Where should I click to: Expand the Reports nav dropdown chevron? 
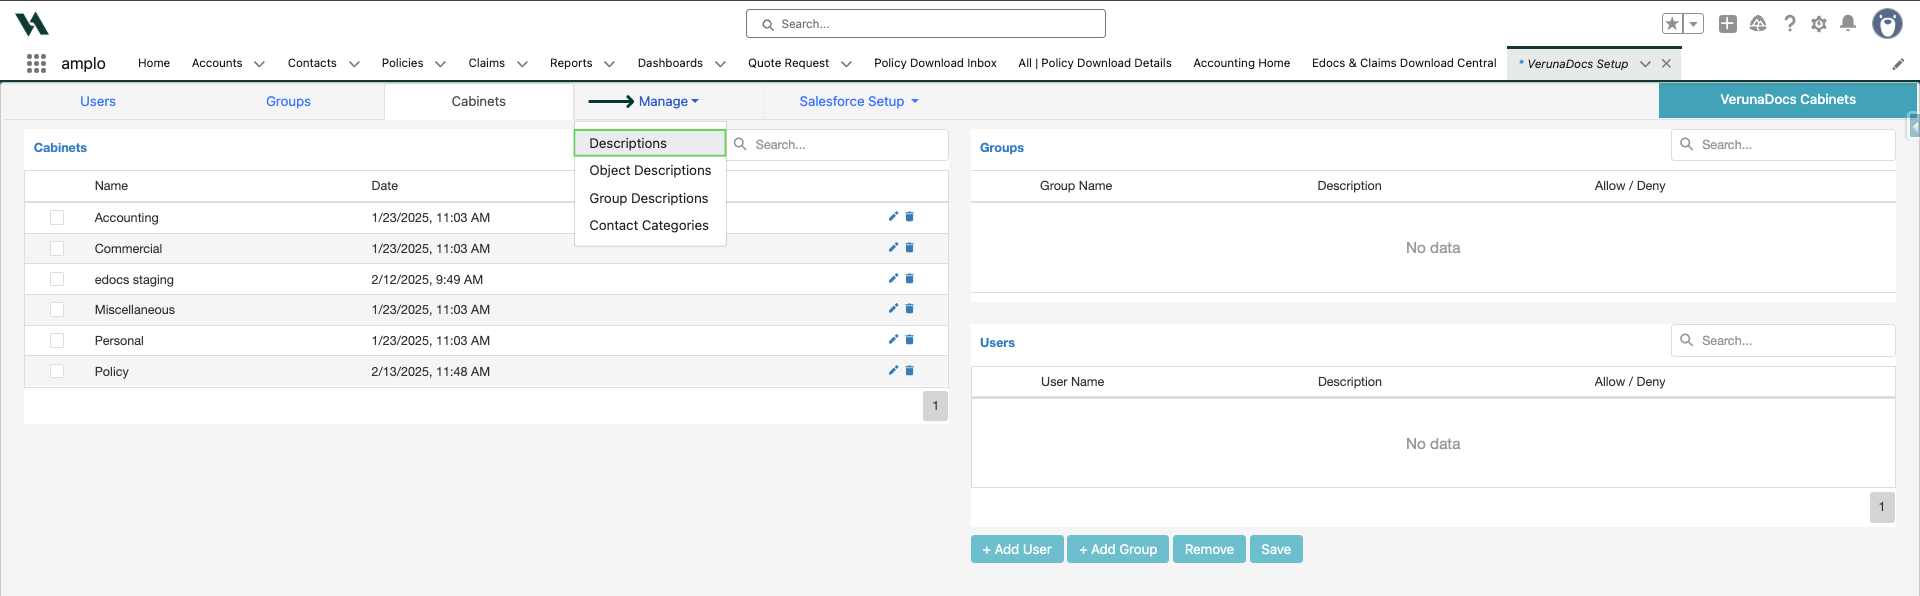[x=609, y=64]
